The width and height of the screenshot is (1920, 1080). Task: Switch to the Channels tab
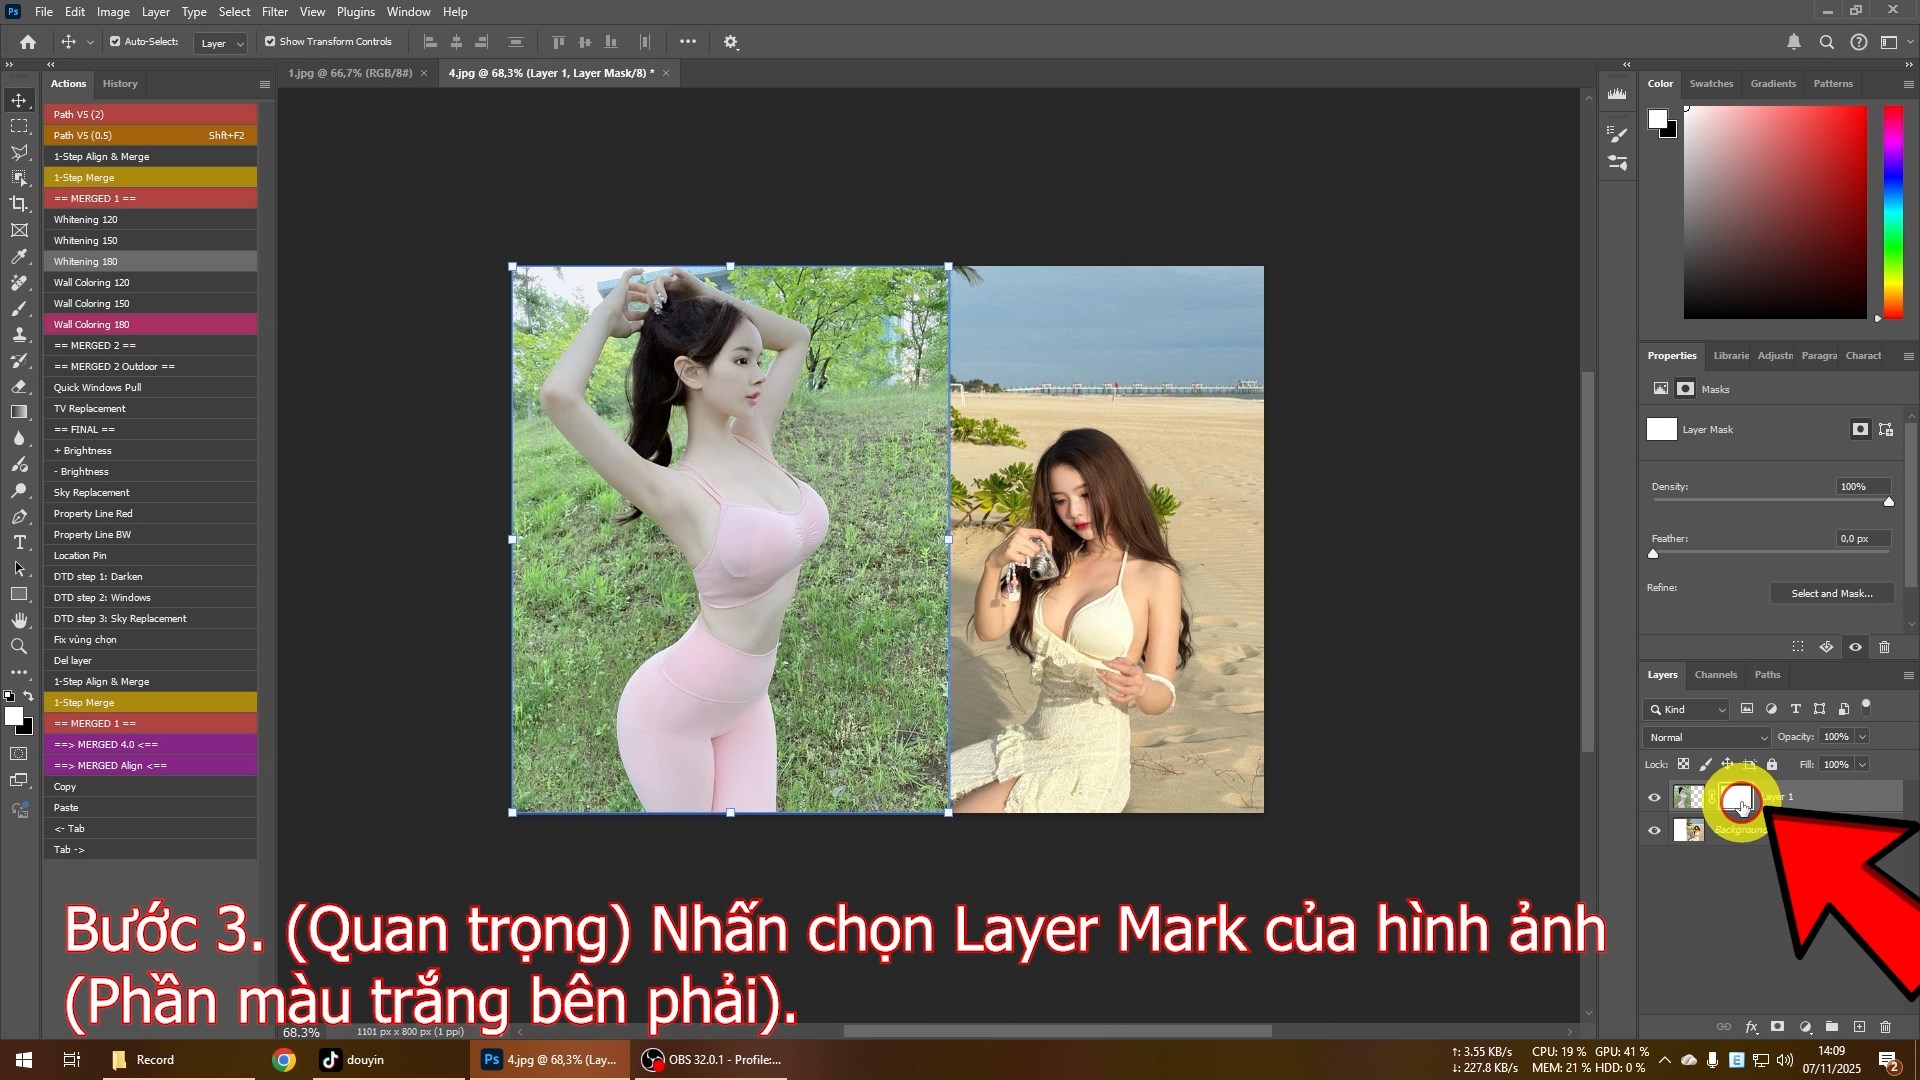[x=1715, y=674]
